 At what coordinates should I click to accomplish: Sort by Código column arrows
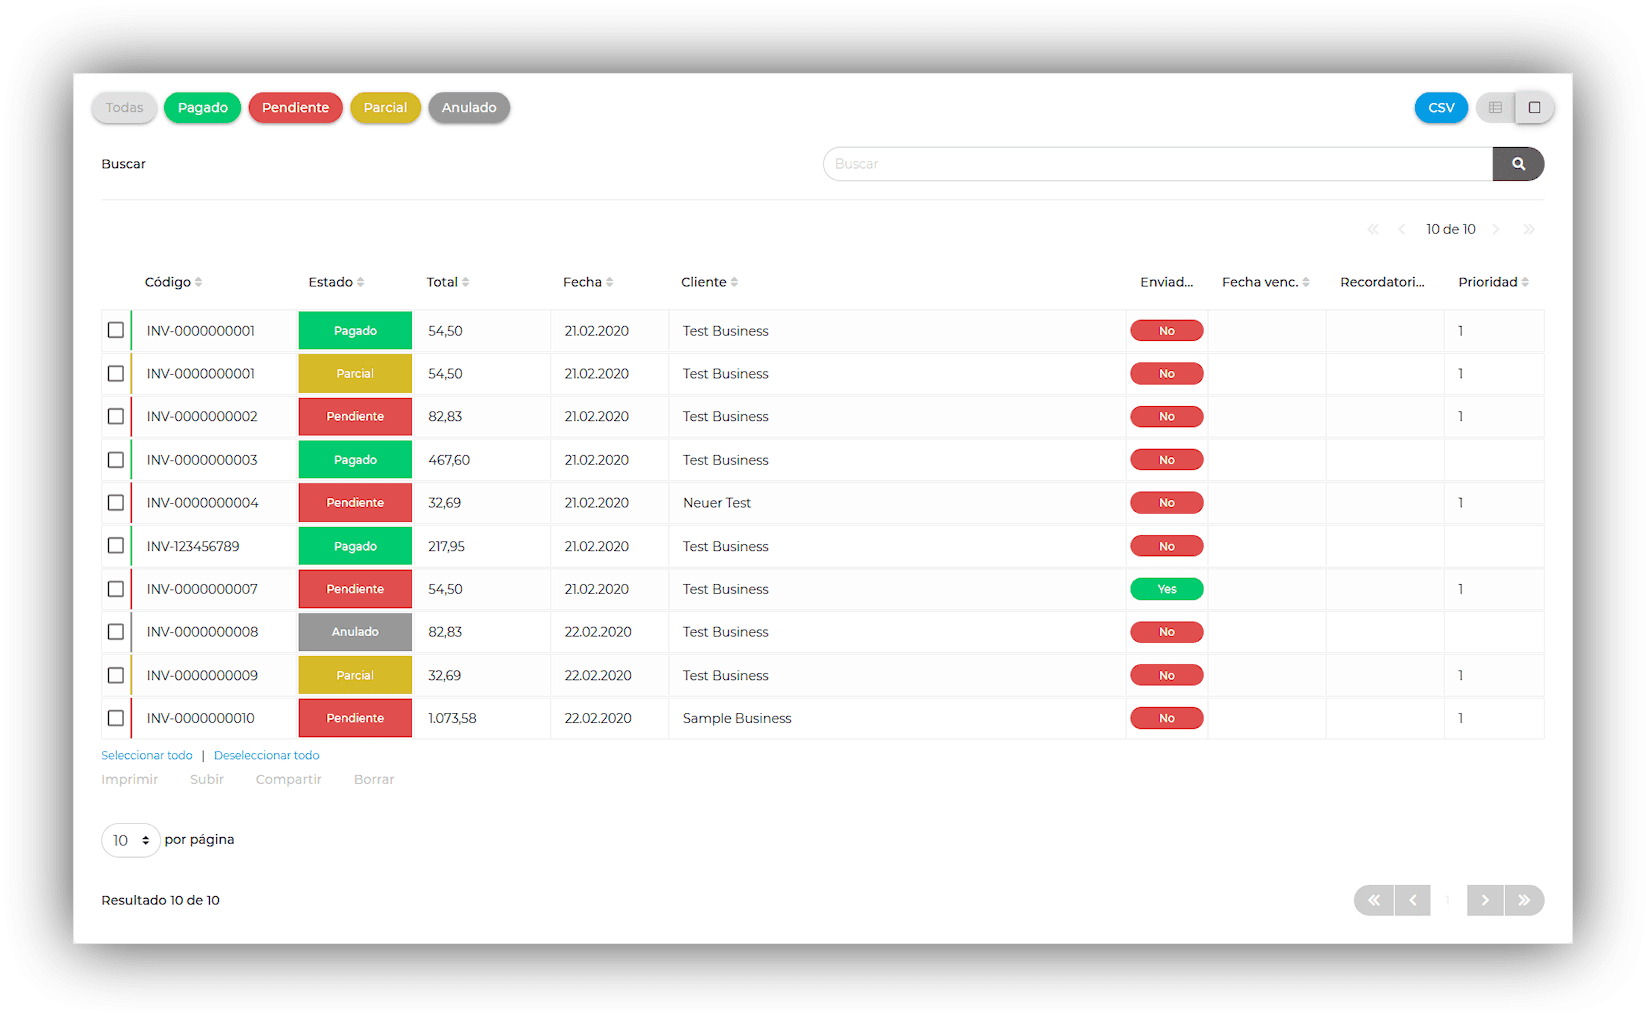click(198, 282)
